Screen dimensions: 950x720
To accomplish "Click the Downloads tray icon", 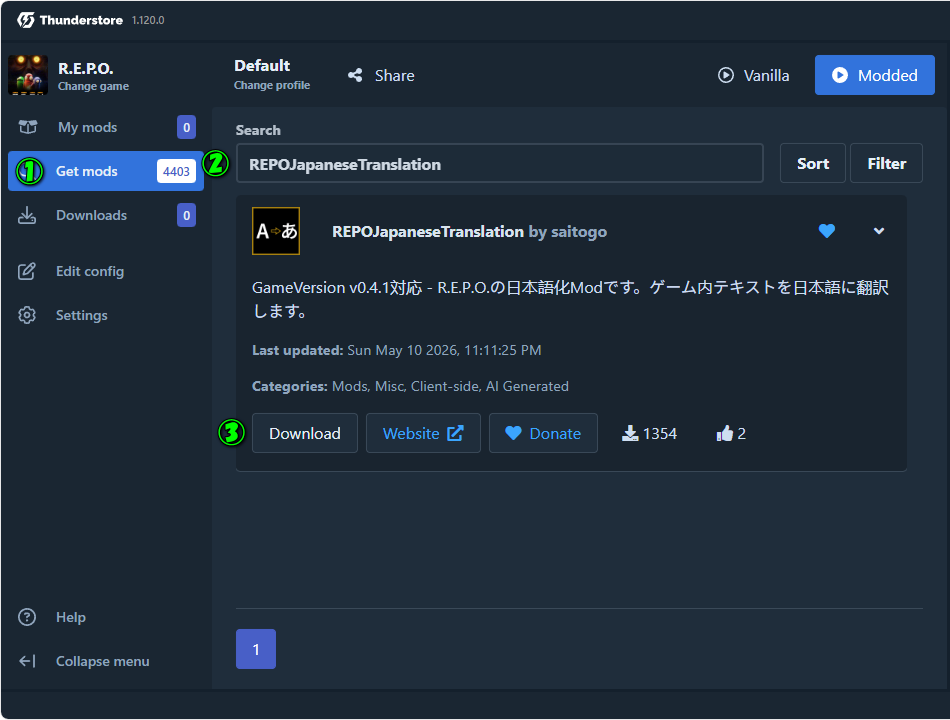I will [x=27, y=215].
